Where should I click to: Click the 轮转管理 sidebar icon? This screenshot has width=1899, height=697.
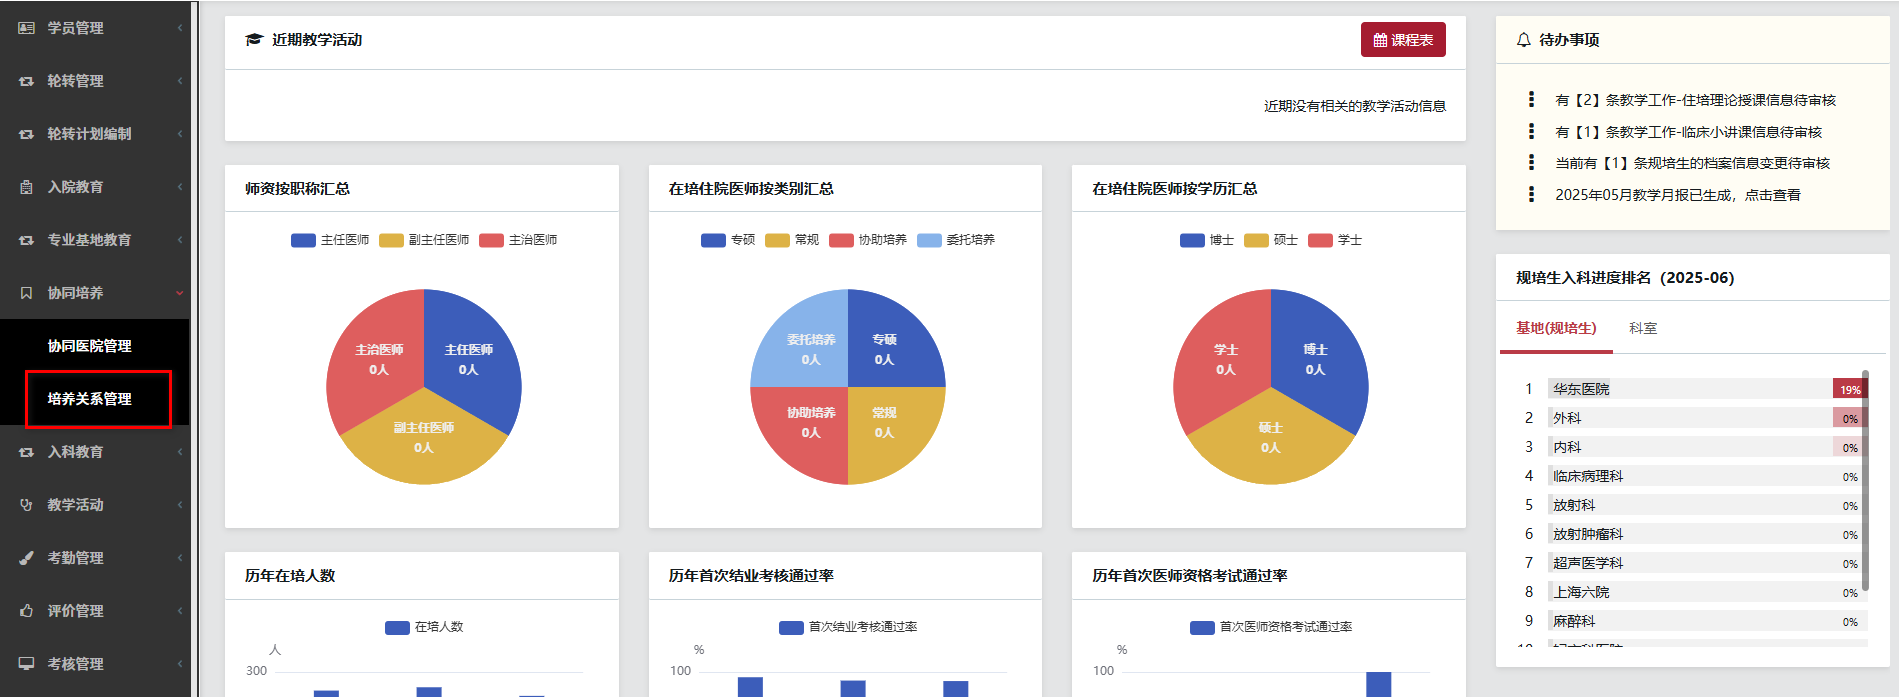(26, 81)
